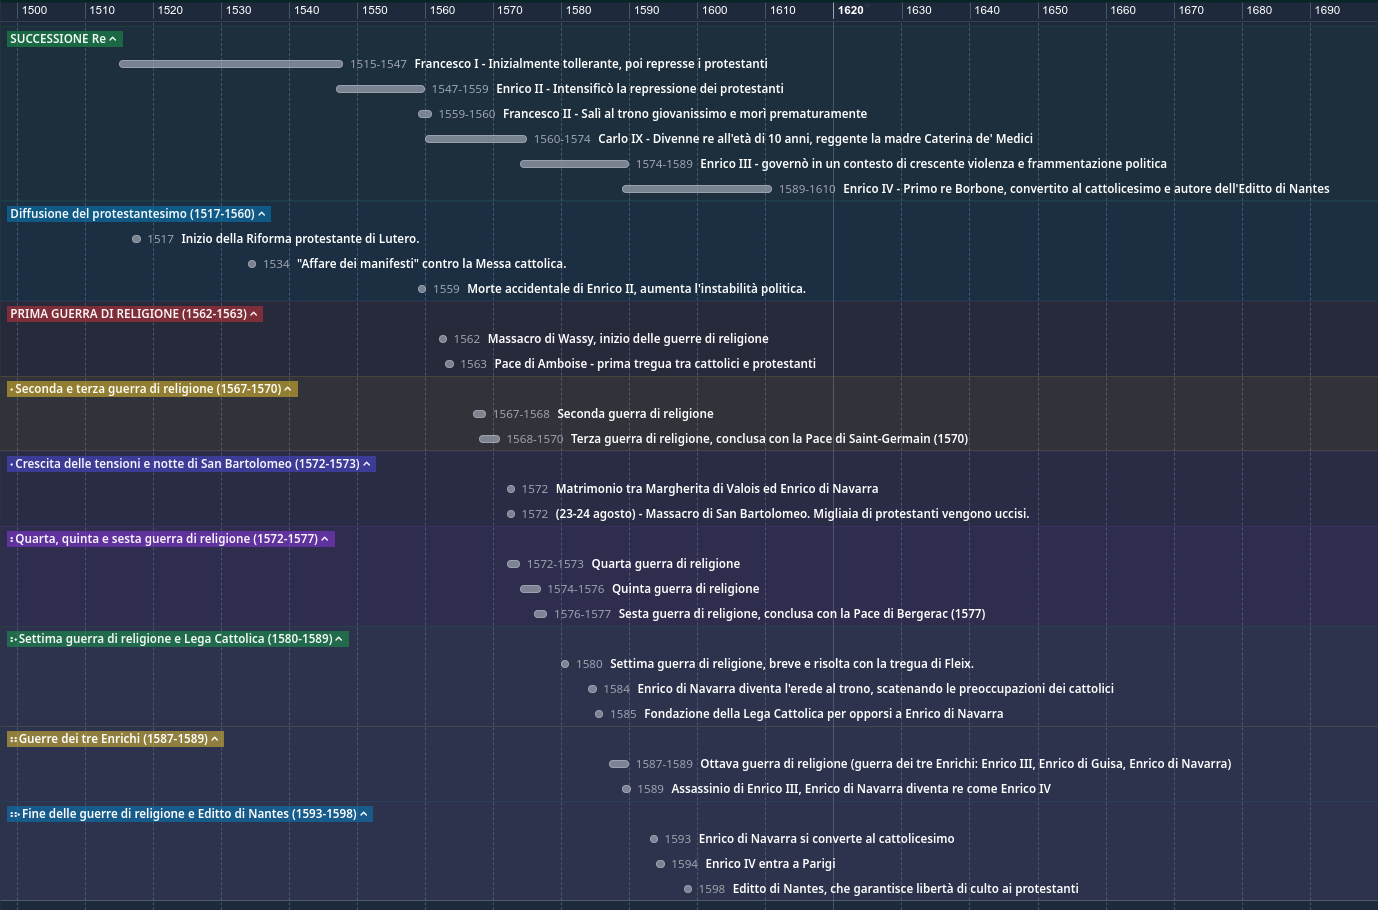The image size is (1378, 910).
Task: Click the 1517 Riforma protestante event dot
Action: tap(137, 239)
